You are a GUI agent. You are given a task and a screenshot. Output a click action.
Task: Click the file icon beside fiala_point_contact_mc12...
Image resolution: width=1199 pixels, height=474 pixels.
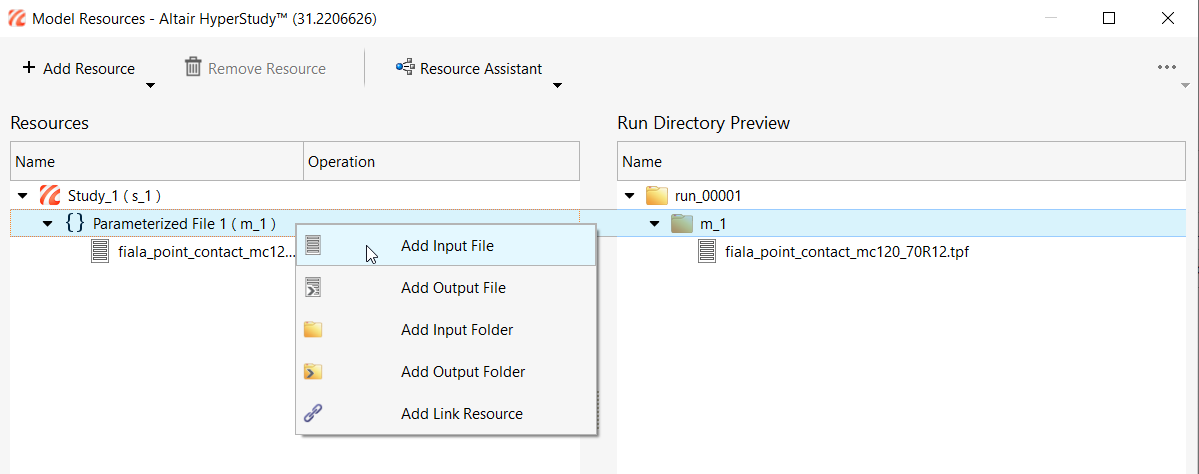pos(99,251)
